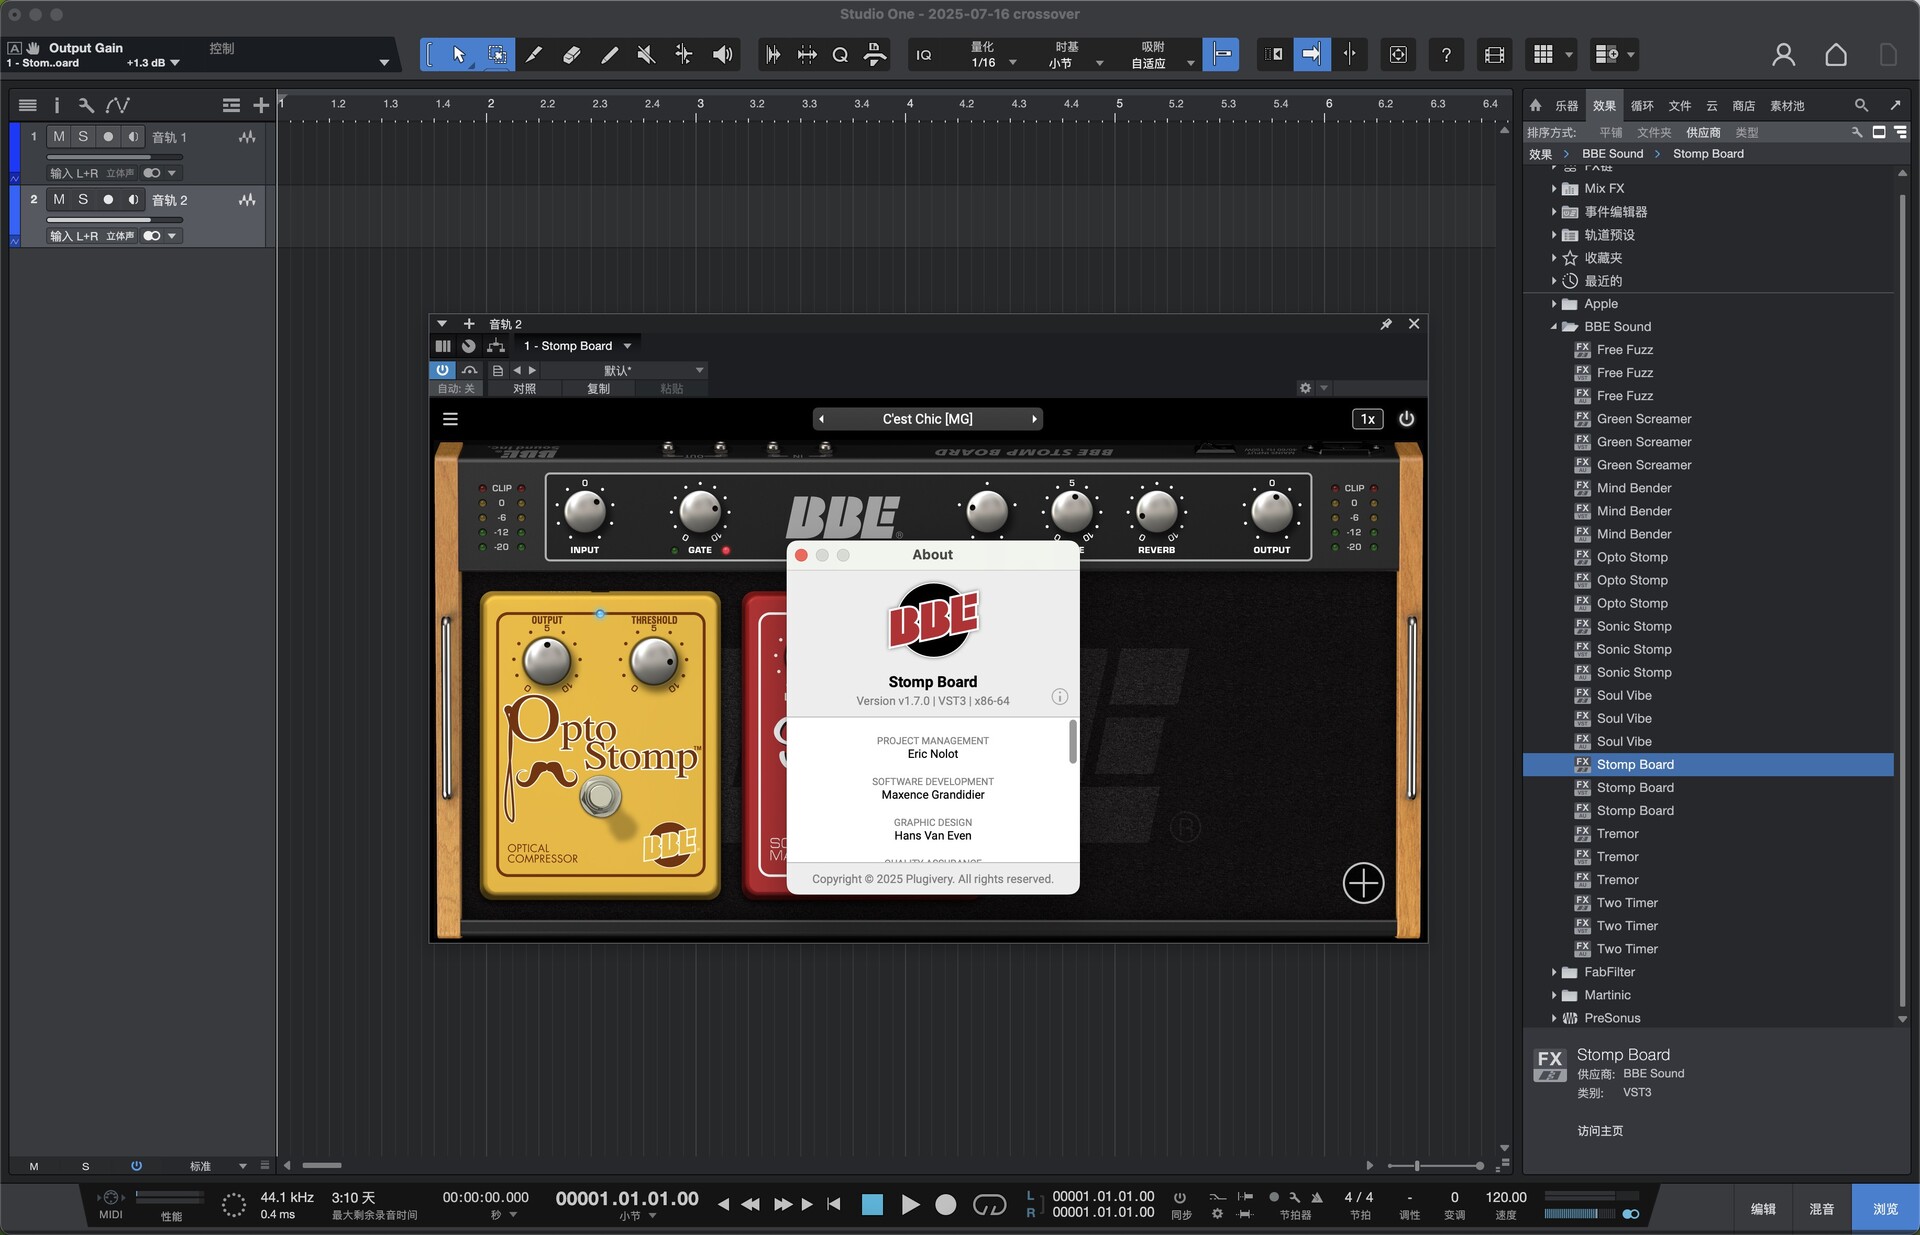The height and width of the screenshot is (1235, 1920).
Task: Expand the Martinic folder
Action: point(1554,995)
